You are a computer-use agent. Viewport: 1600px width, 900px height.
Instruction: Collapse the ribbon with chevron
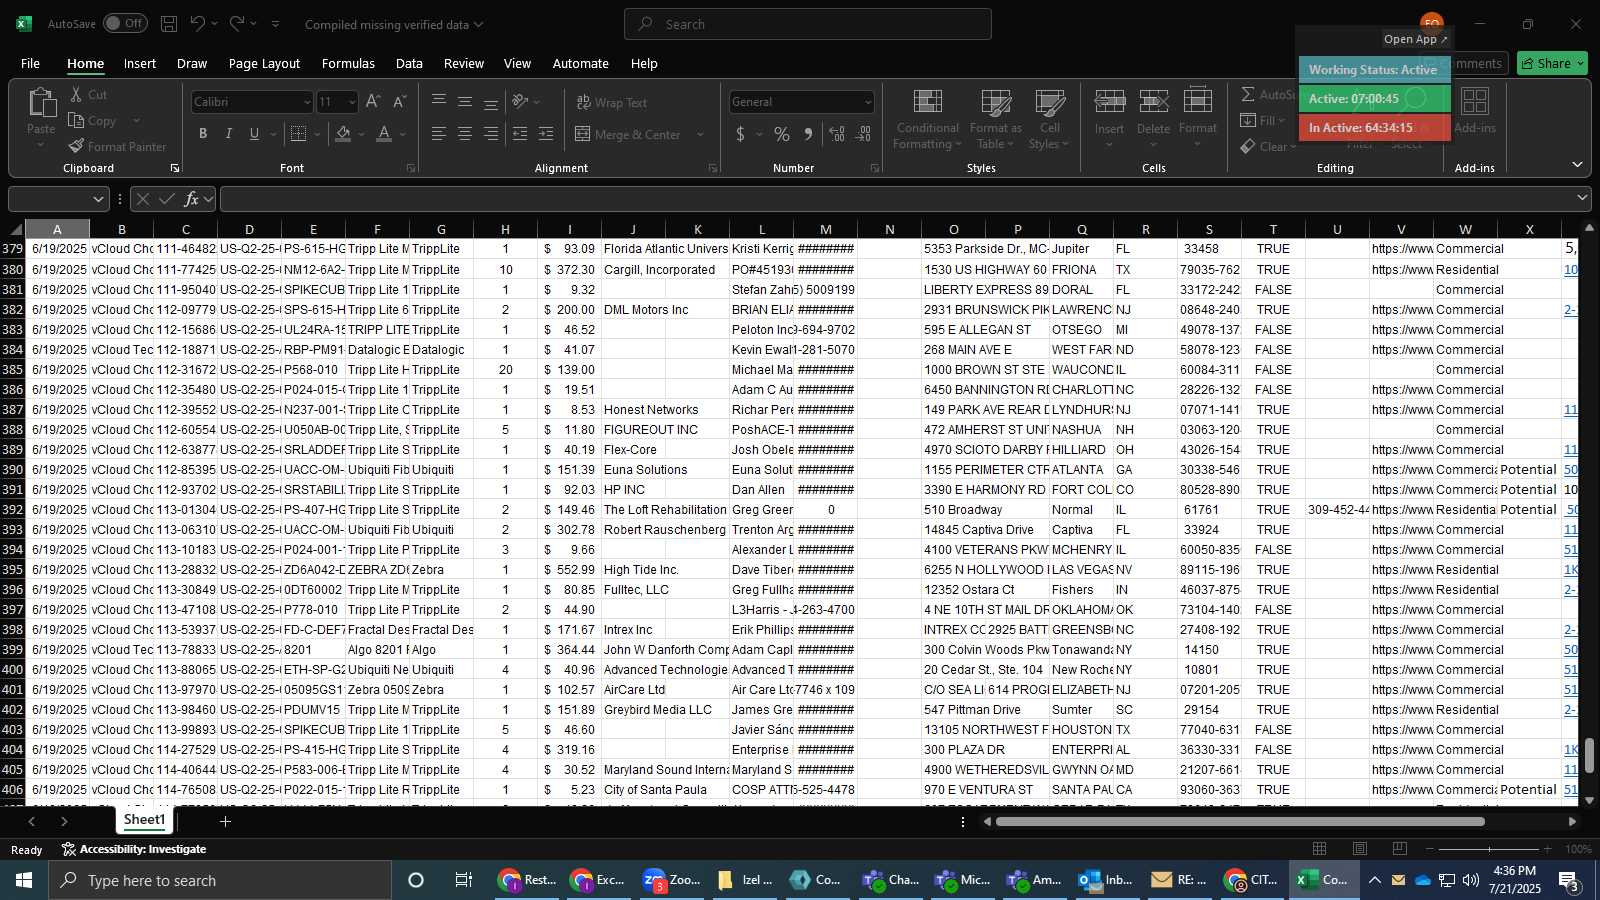(x=1577, y=165)
